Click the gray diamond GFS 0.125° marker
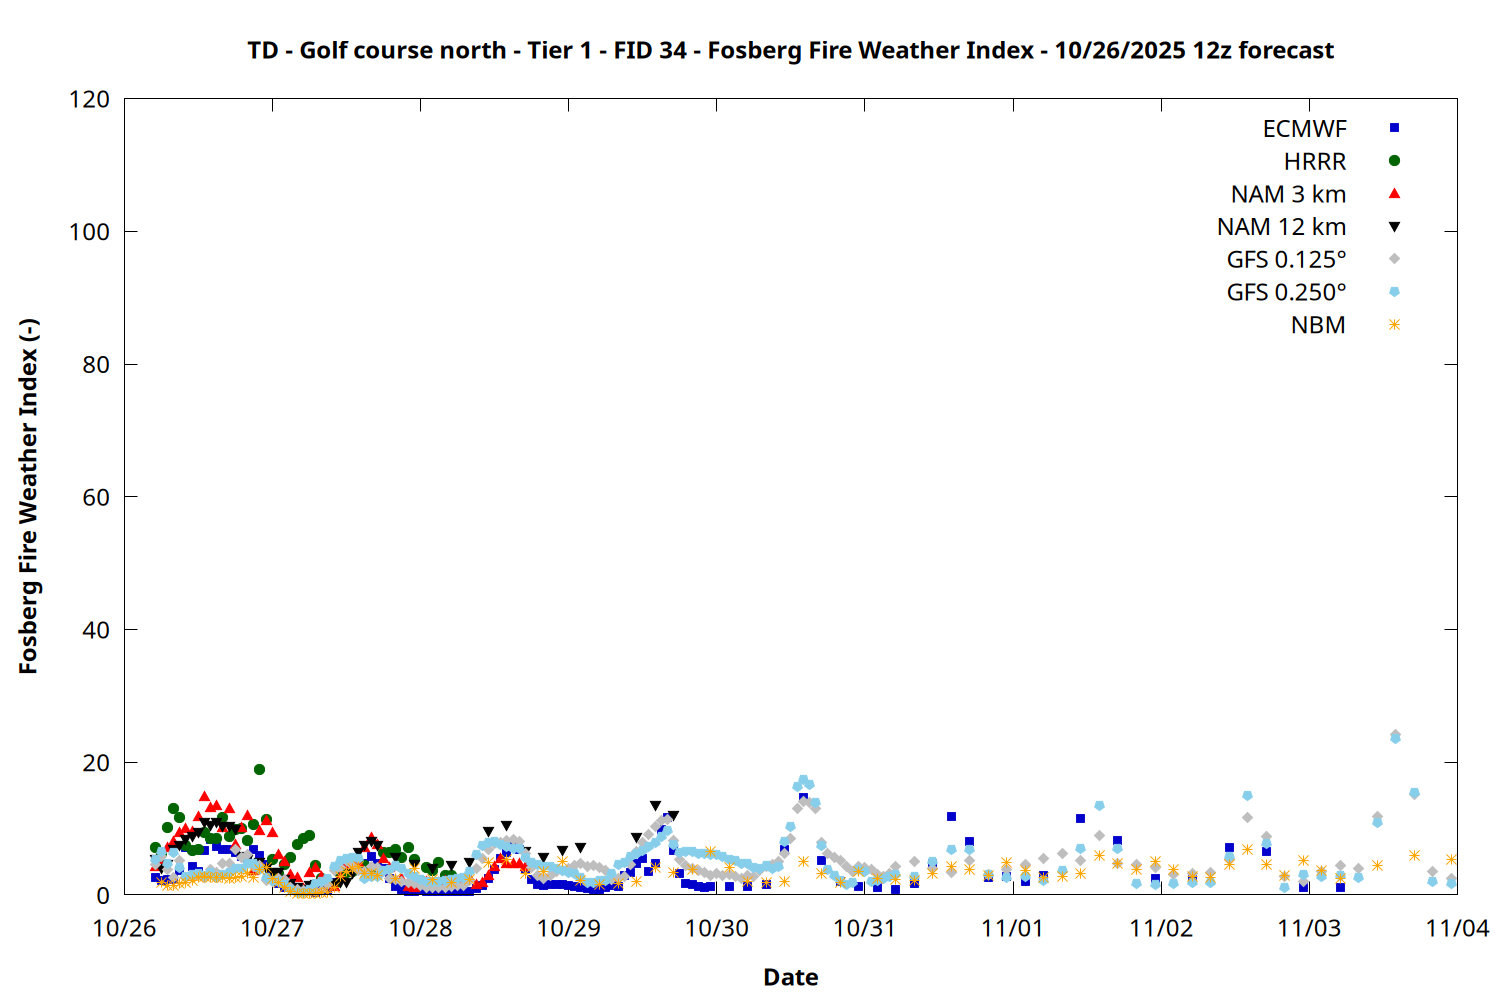1500x1000 pixels. coord(1394,259)
